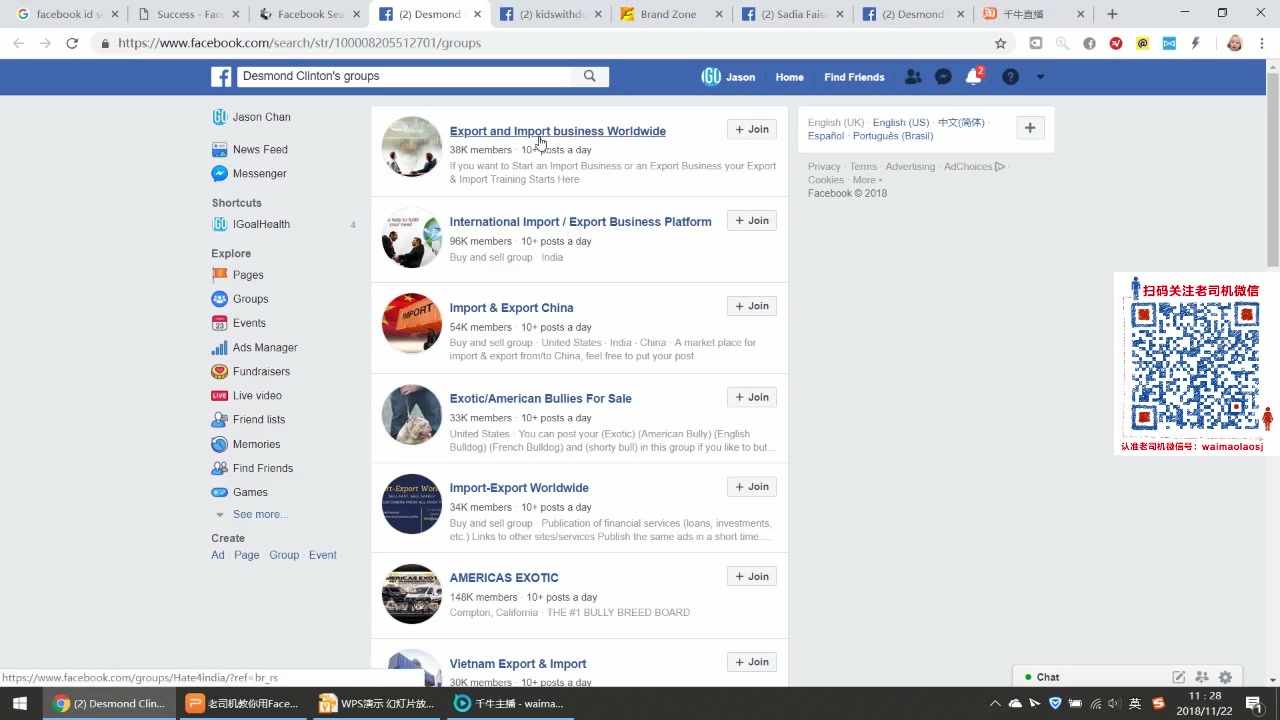Open AdChoices footer link
1280x720 pixels.
(x=974, y=167)
